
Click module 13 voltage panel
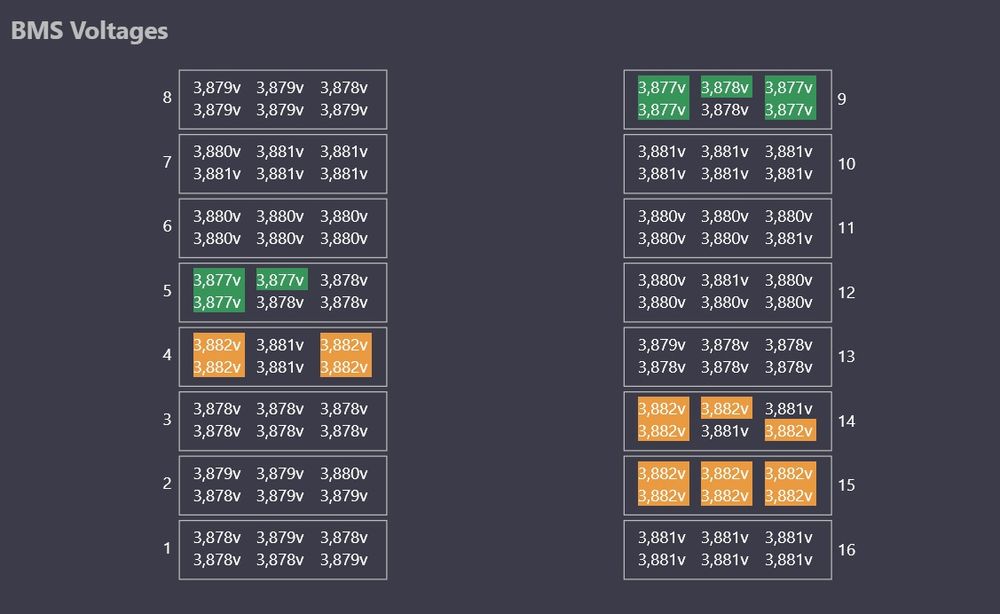coord(727,356)
